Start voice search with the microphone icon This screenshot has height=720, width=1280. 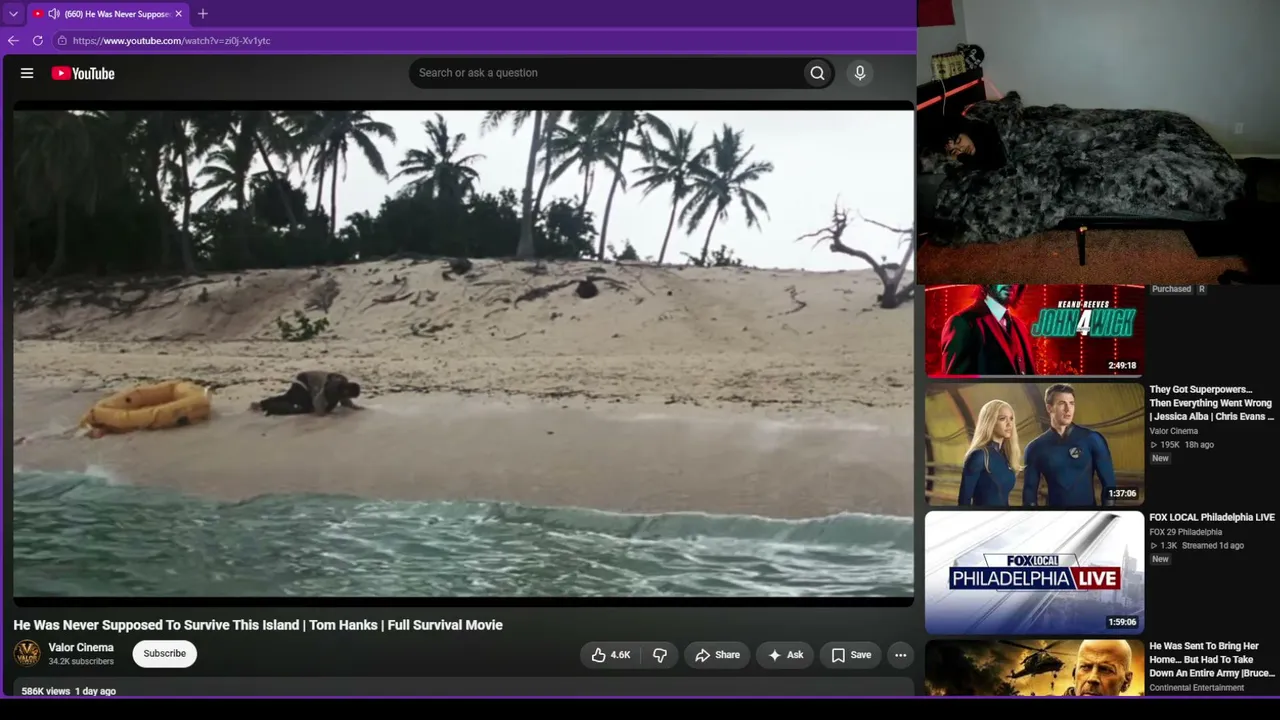[x=859, y=73]
